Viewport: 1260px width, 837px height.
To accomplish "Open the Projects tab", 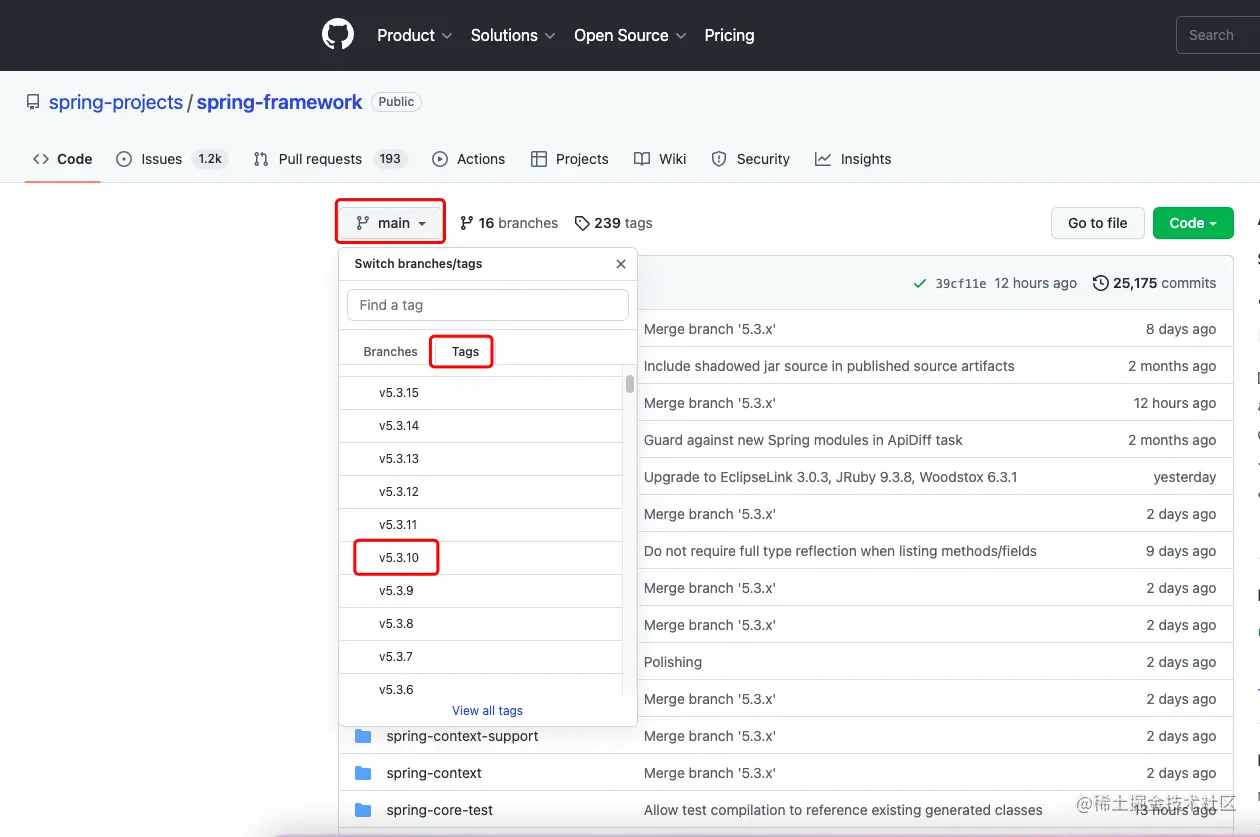I will (569, 159).
